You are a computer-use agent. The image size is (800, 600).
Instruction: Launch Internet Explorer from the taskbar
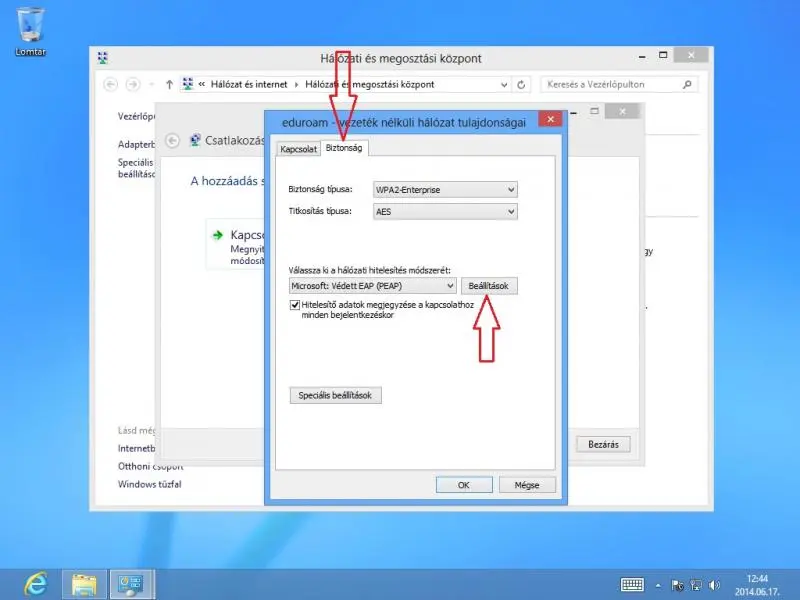tap(36, 583)
